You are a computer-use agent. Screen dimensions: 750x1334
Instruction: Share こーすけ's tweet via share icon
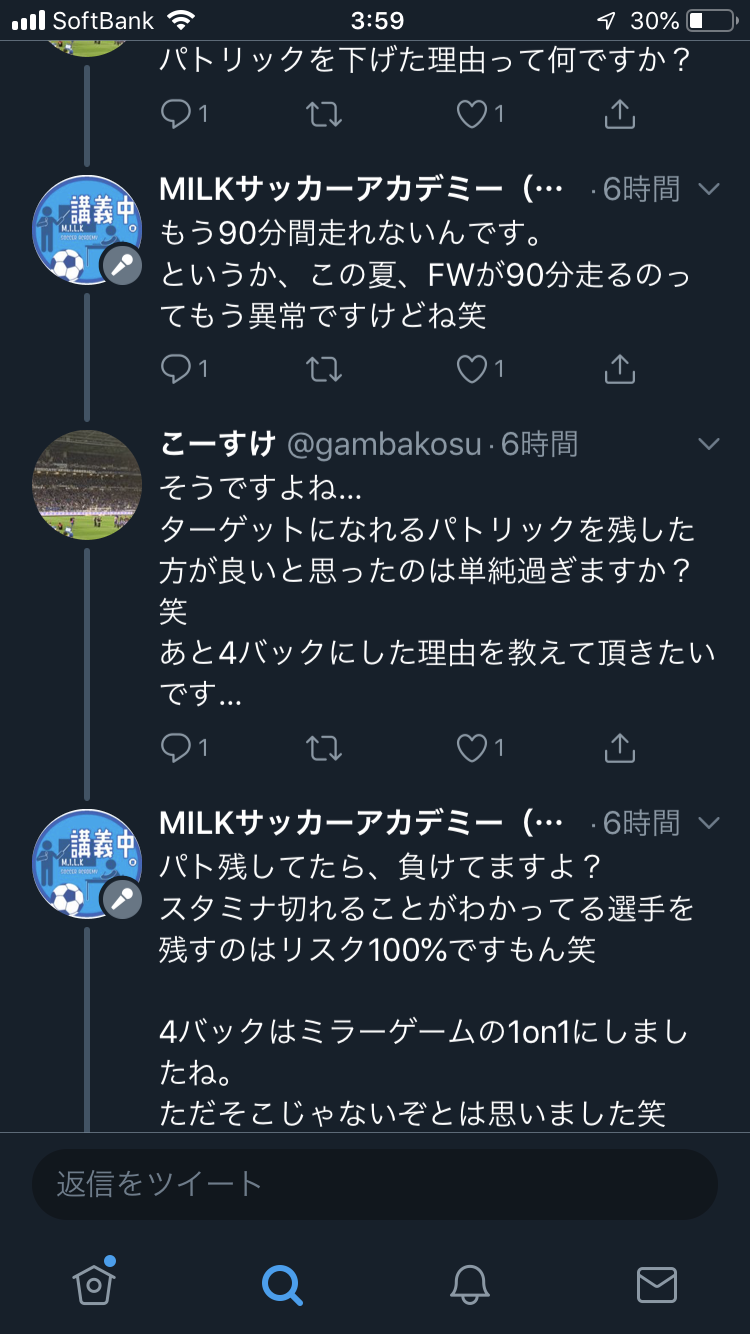click(620, 747)
